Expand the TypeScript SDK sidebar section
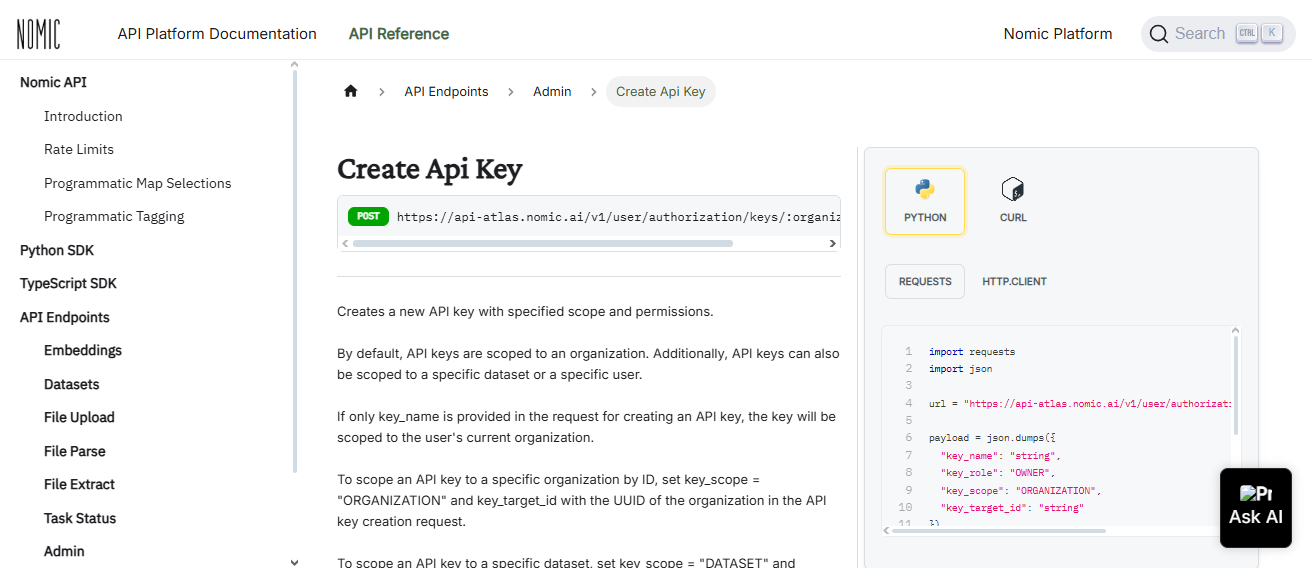The image size is (1312, 568). click(x=68, y=283)
